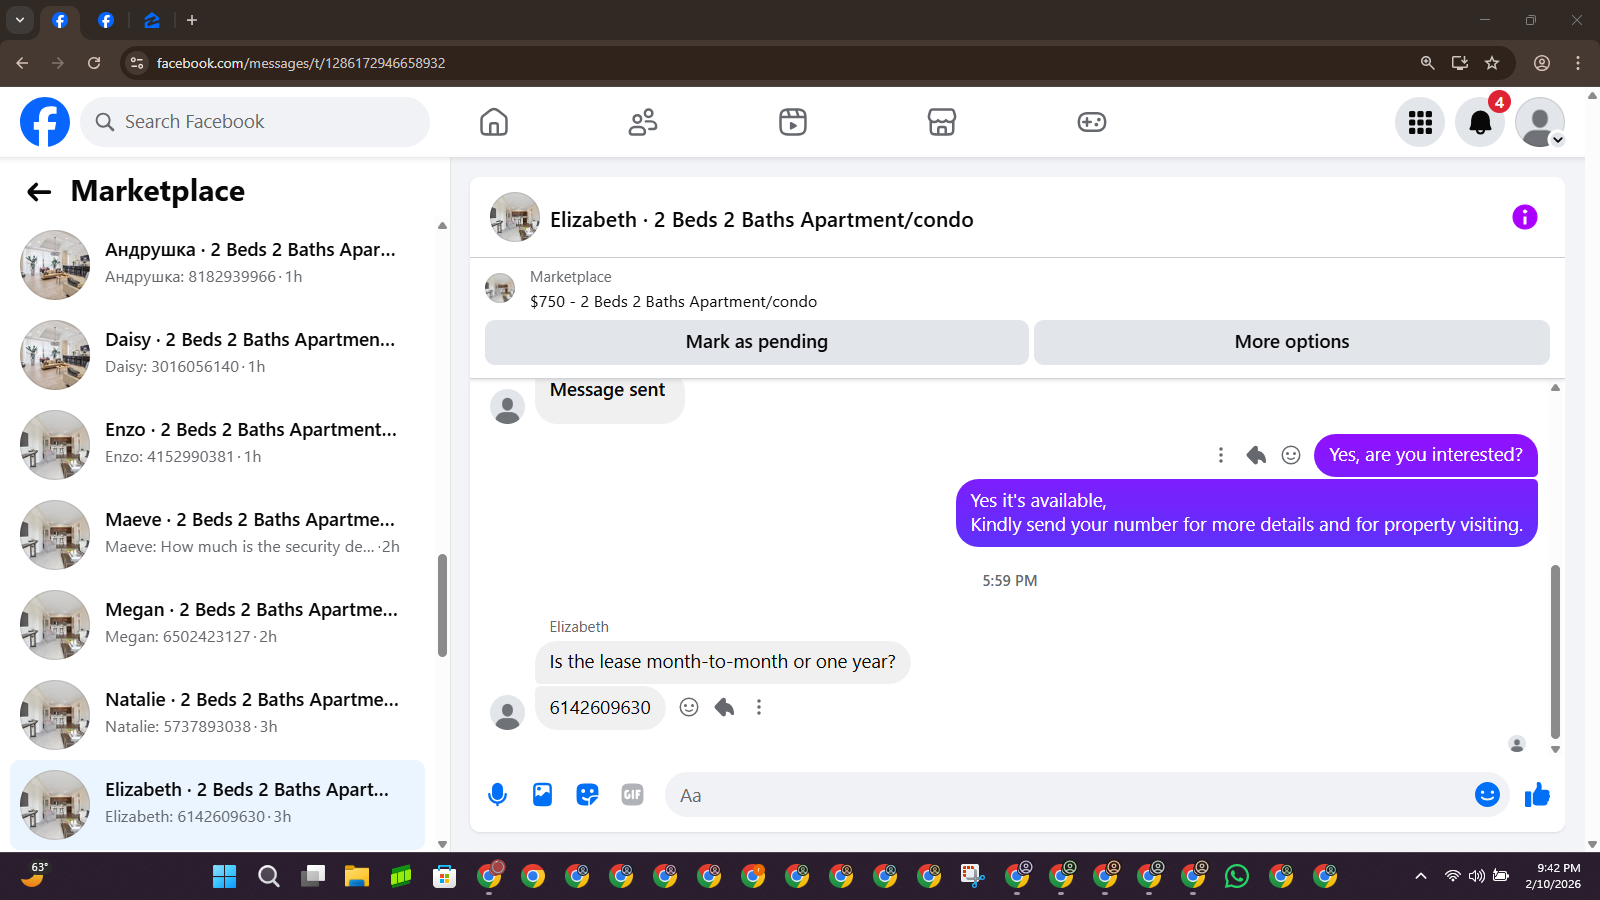The width and height of the screenshot is (1600, 900).
Task: React to 'Yes, are you interested?' message
Action: pos(1291,455)
